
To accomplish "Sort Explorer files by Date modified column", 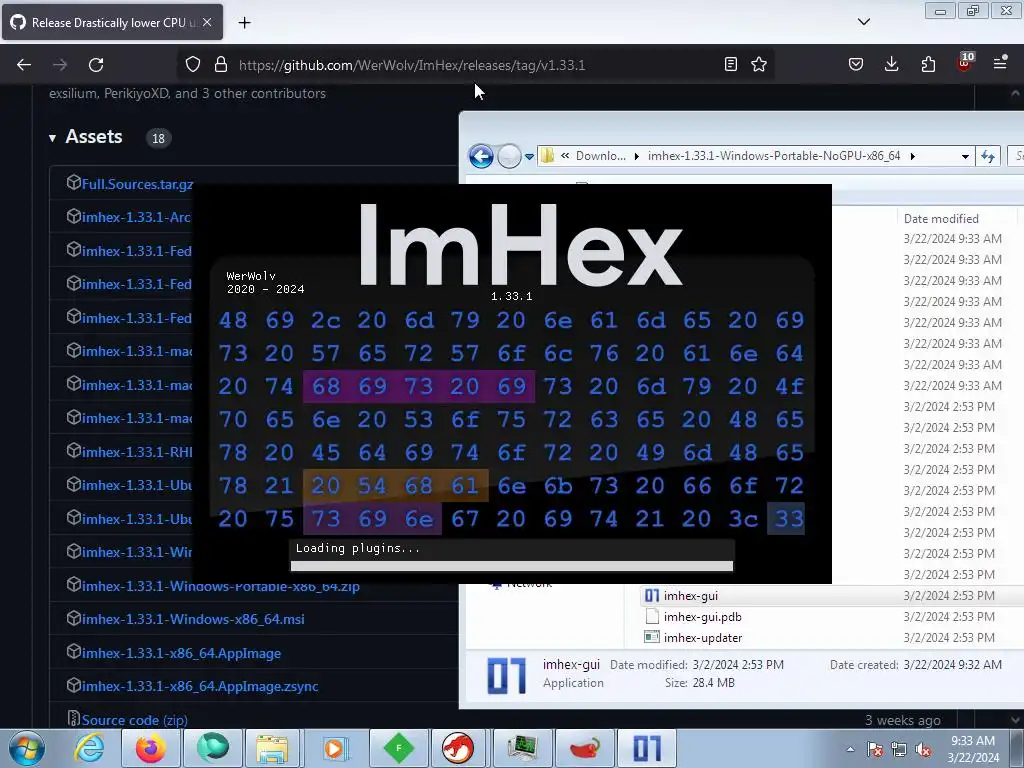I will 941,219.
